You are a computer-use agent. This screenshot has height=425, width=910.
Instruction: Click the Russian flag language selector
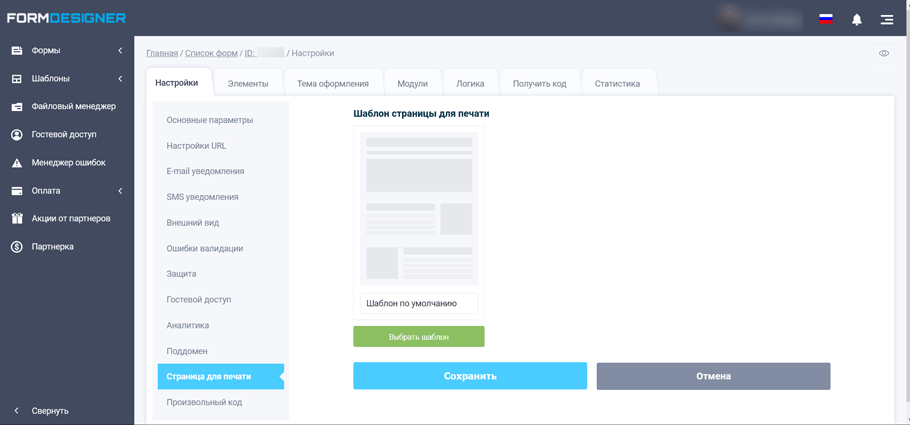[x=826, y=19]
